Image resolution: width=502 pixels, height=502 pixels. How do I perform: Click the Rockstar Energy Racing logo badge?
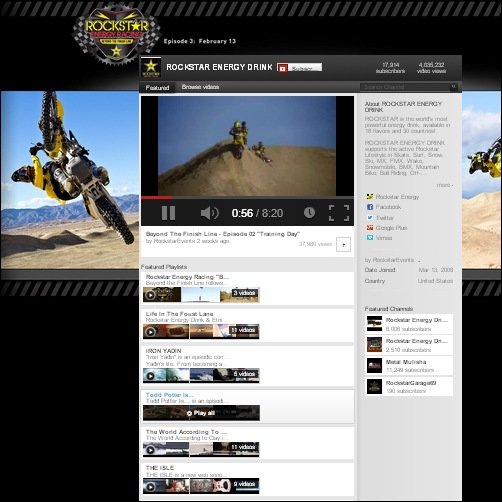[x=116, y=34]
